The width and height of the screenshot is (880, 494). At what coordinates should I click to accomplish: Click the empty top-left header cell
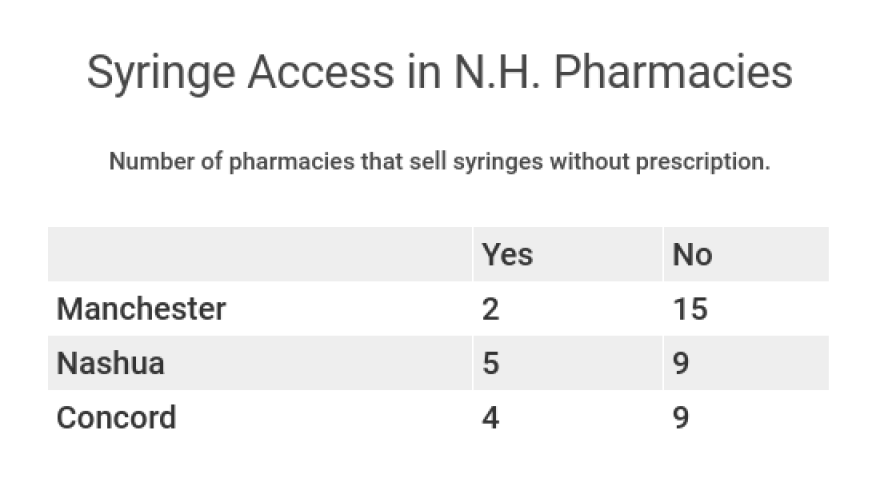[x=260, y=254]
